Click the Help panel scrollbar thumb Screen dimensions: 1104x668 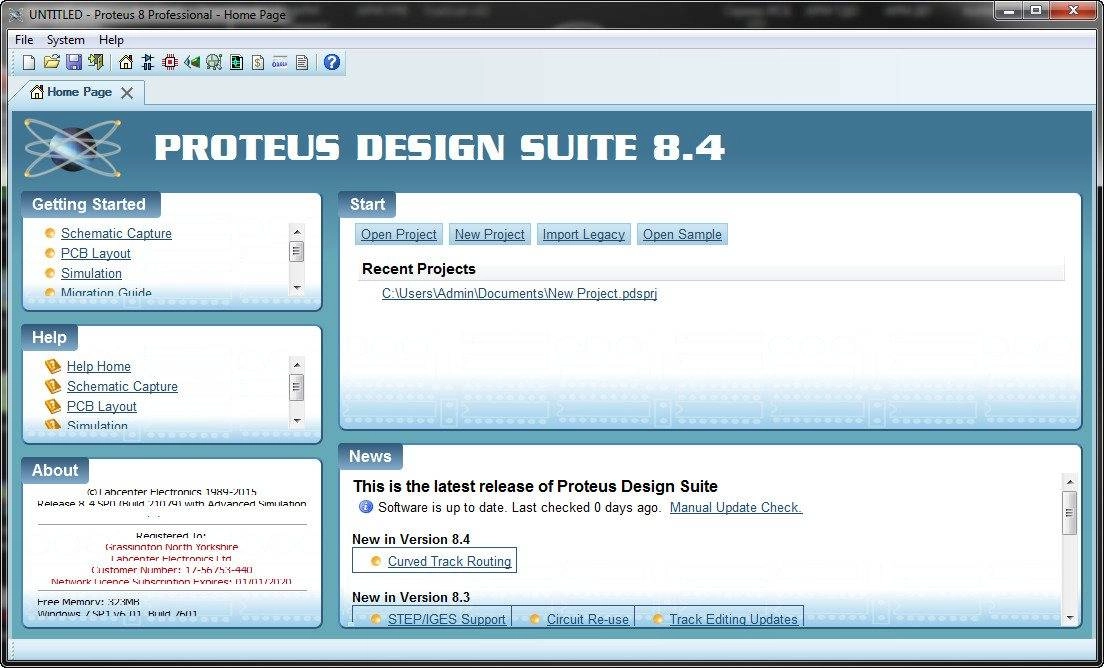(296, 386)
